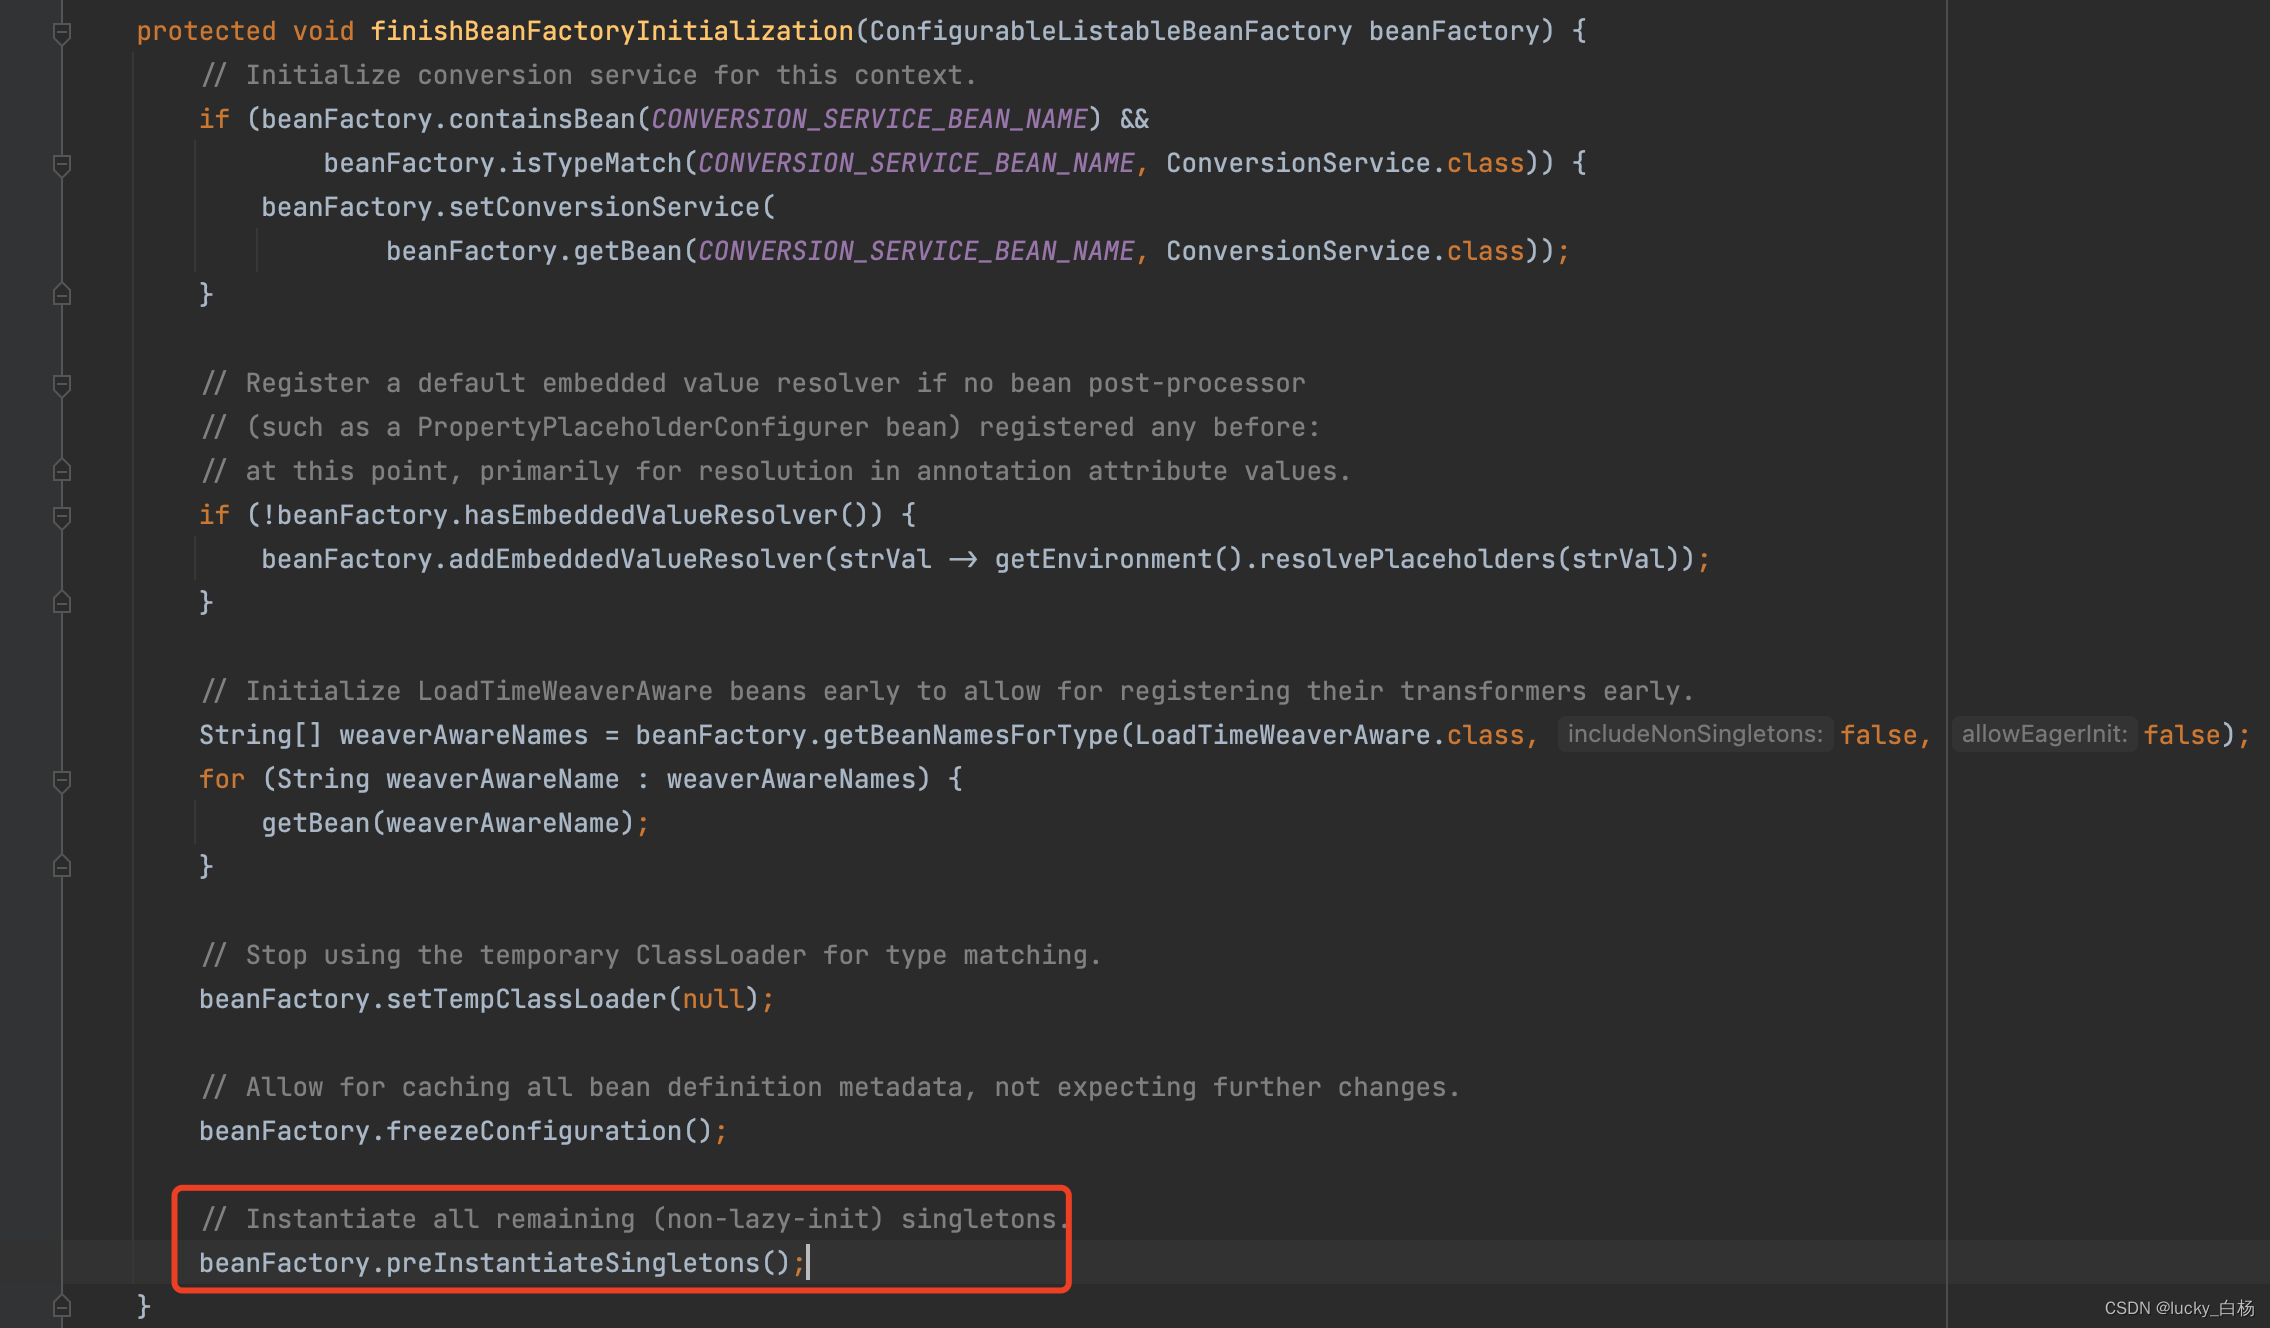Image resolution: width=2270 pixels, height=1328 pixels.
Task: Collapse the finishBeanFactoryInitialization method fold marker
Action: [62, 33]
